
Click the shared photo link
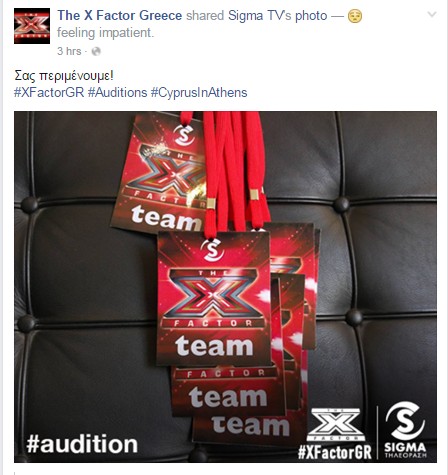click(311, 15)
